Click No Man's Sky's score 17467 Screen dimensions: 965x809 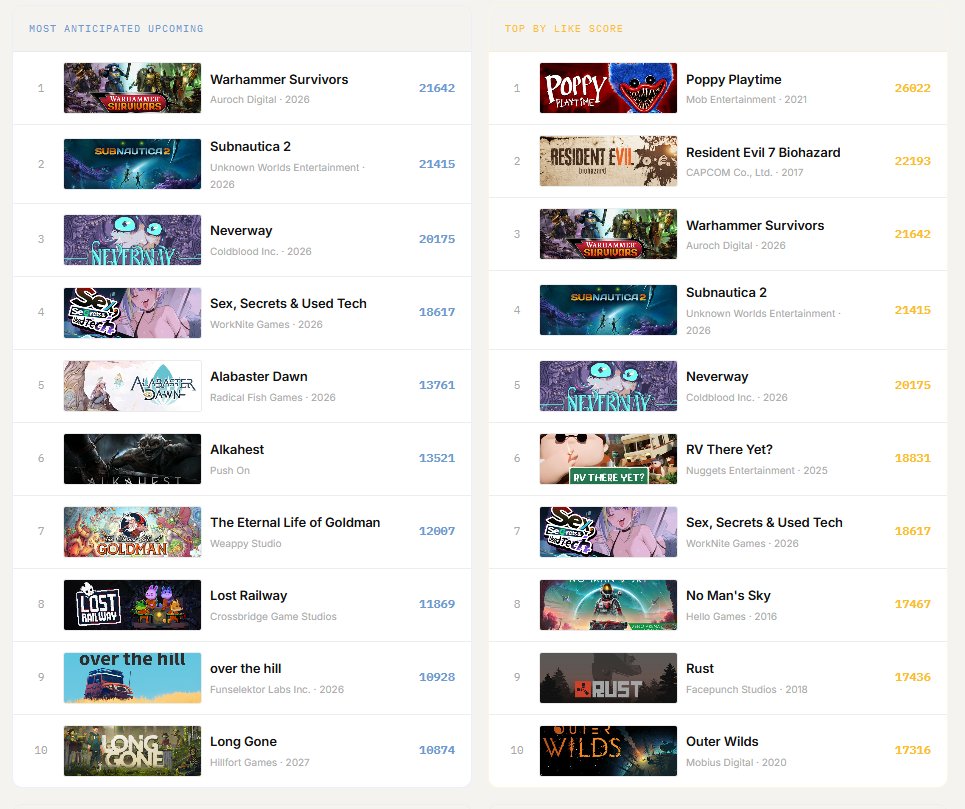coord(912,604)
